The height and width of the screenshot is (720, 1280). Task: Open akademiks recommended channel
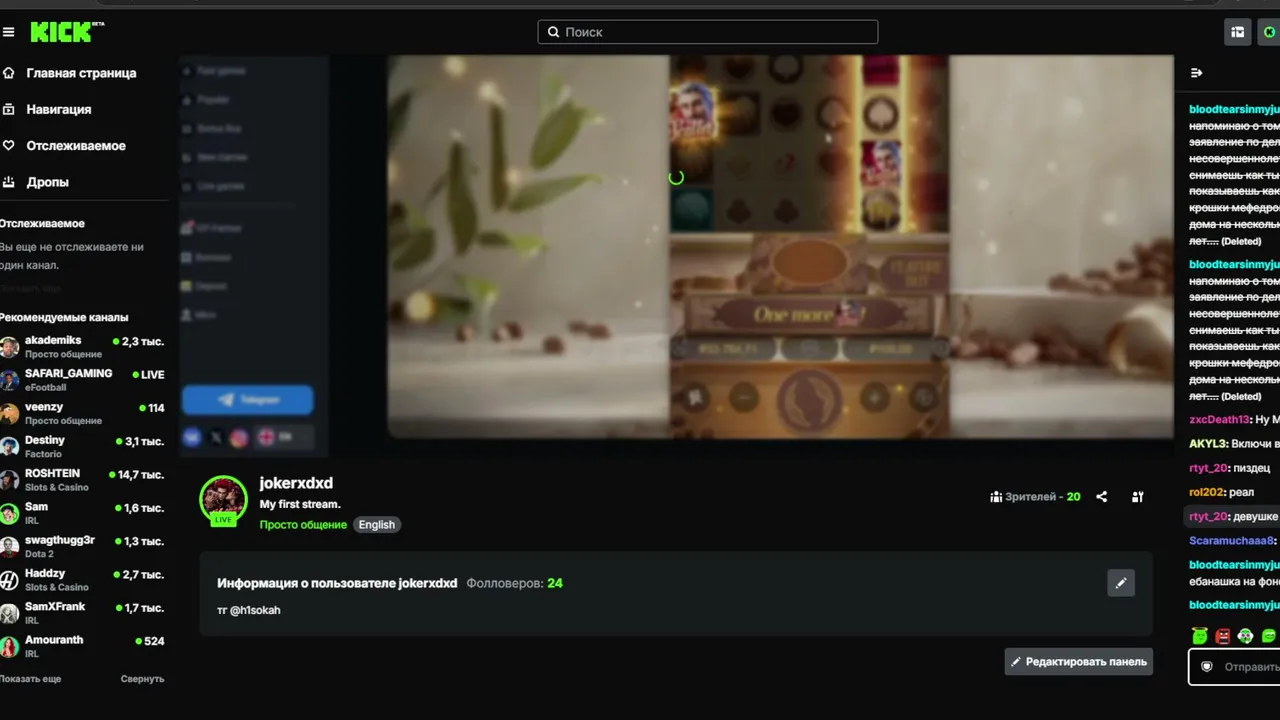[82, 347]
